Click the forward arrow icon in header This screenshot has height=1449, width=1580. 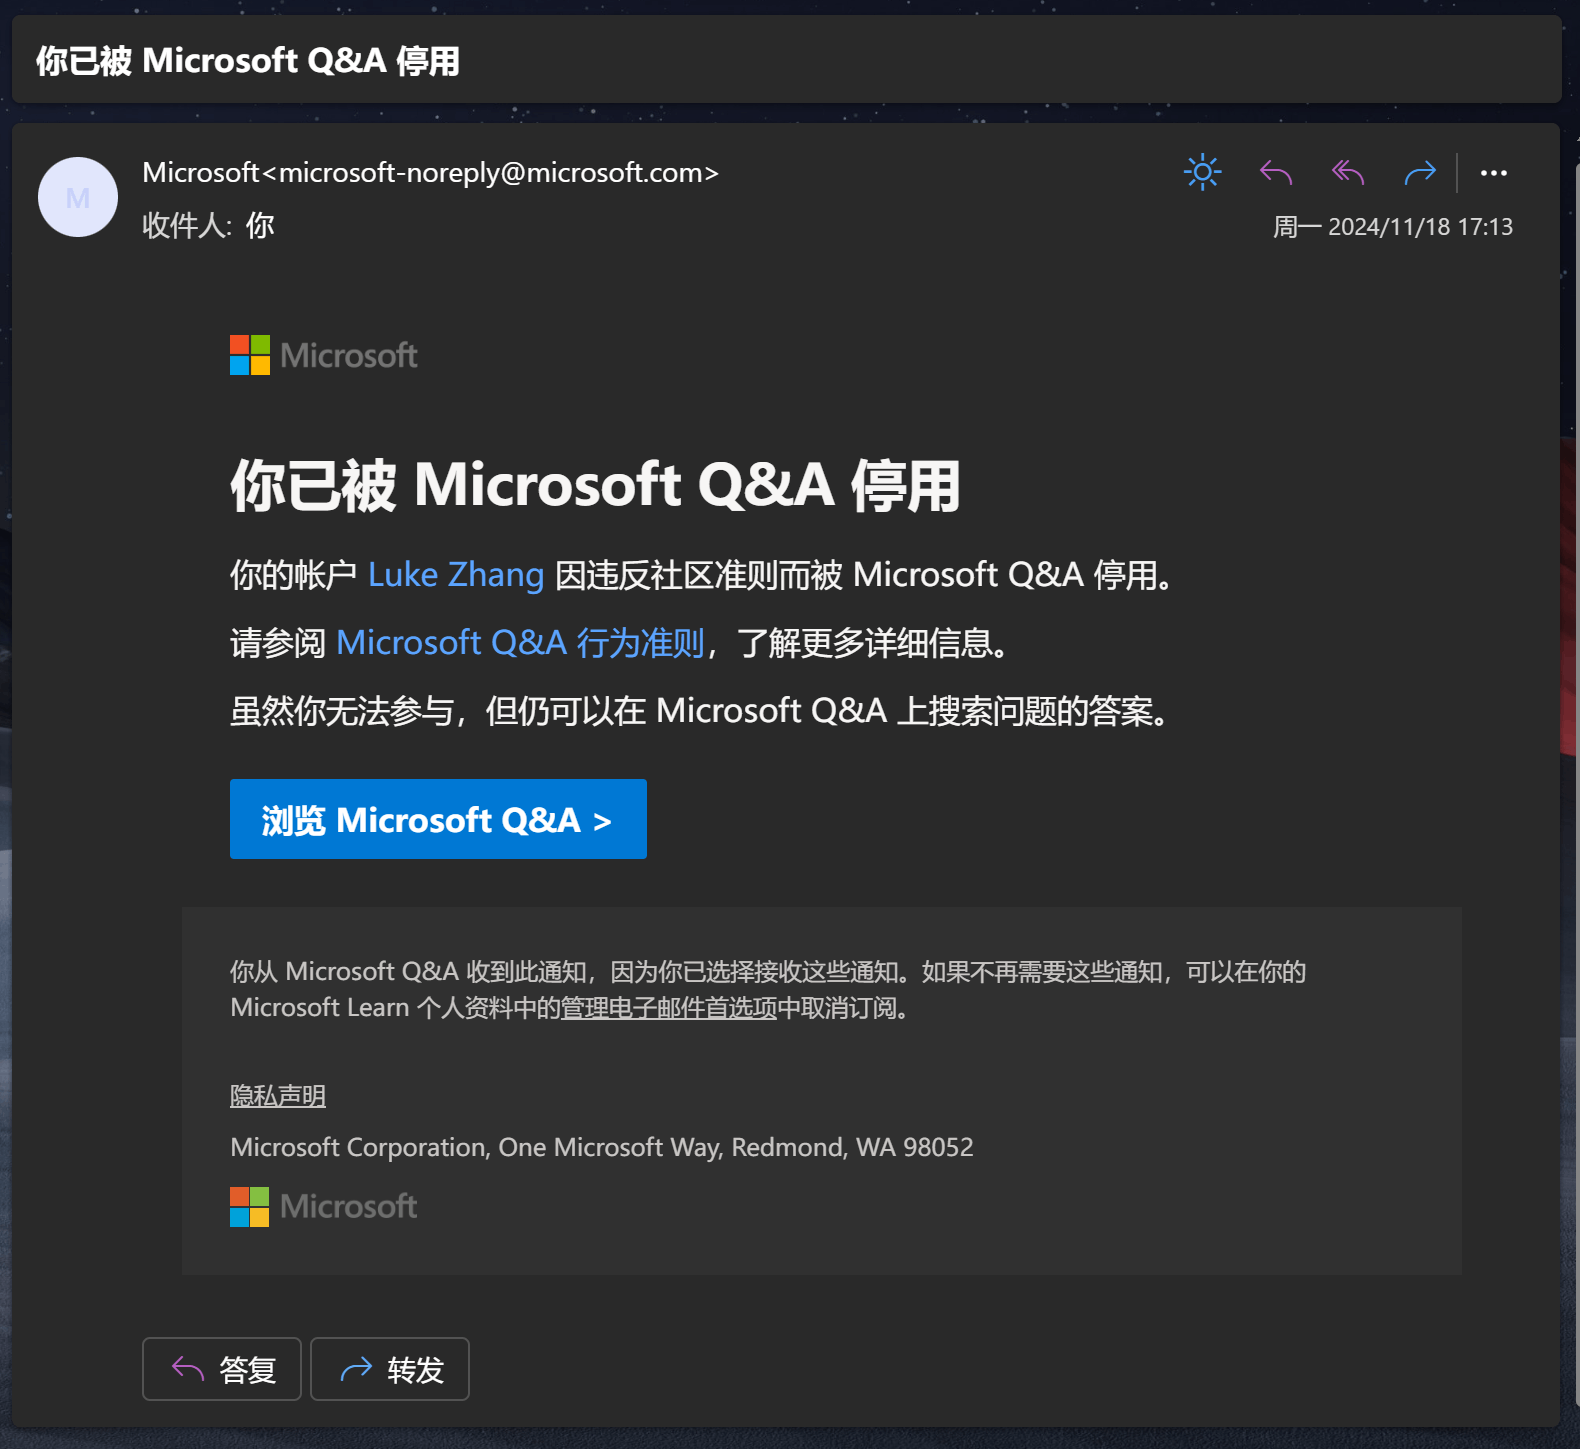tap(1420, 172)
